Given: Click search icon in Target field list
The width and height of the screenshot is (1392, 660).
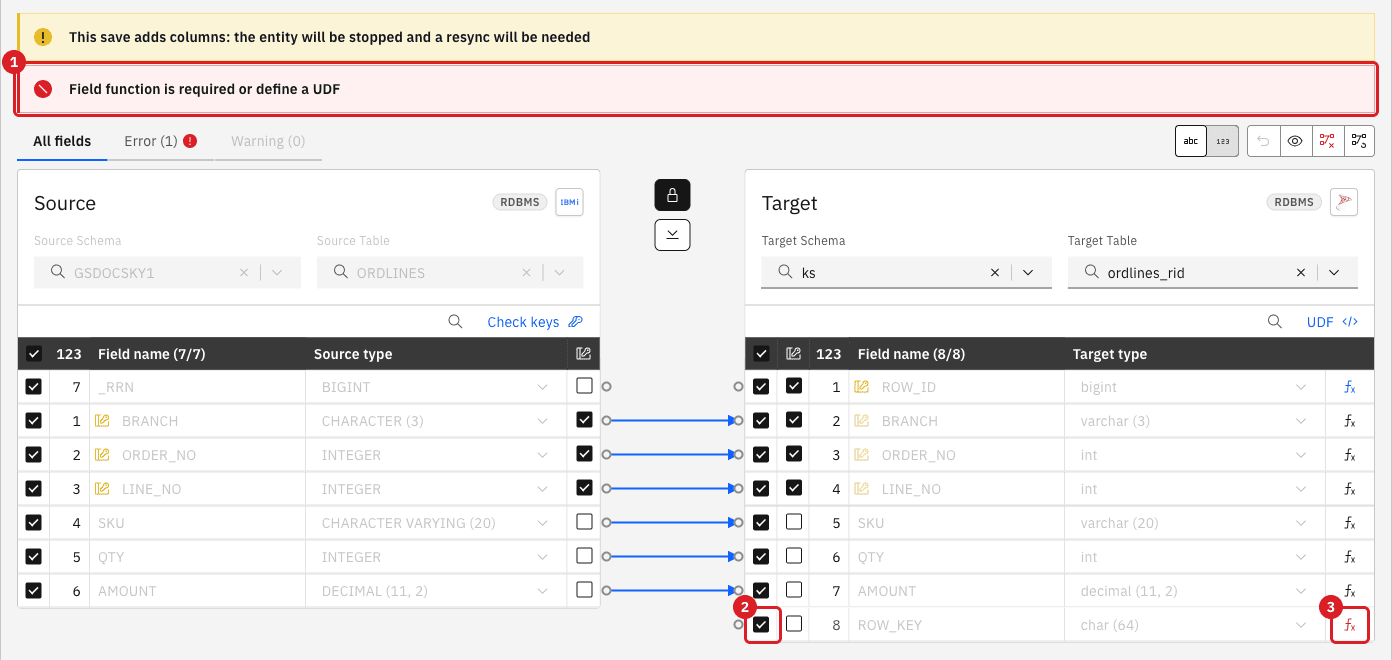Looking at the screenshot, I should (x=1275, y=321).
